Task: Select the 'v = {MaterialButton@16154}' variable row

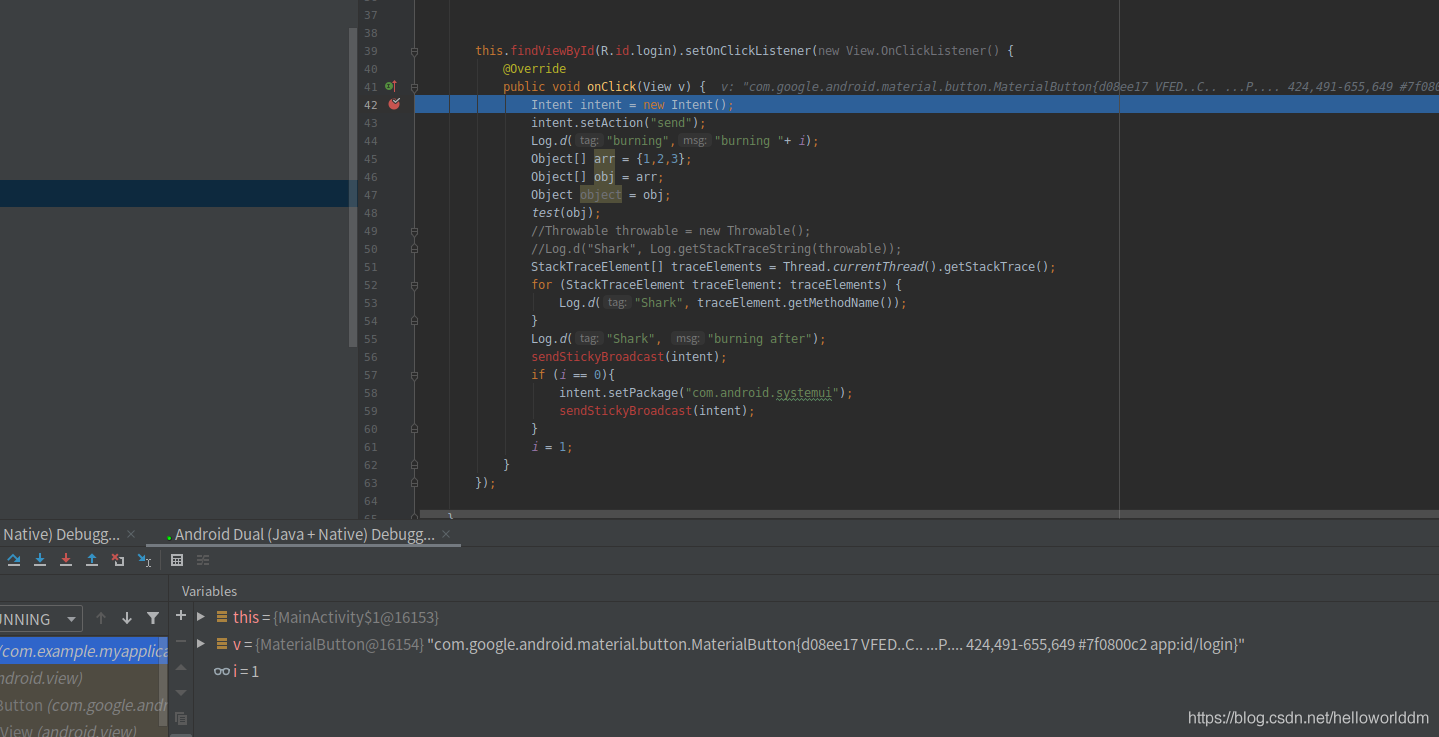Action: tap(816, 644)
